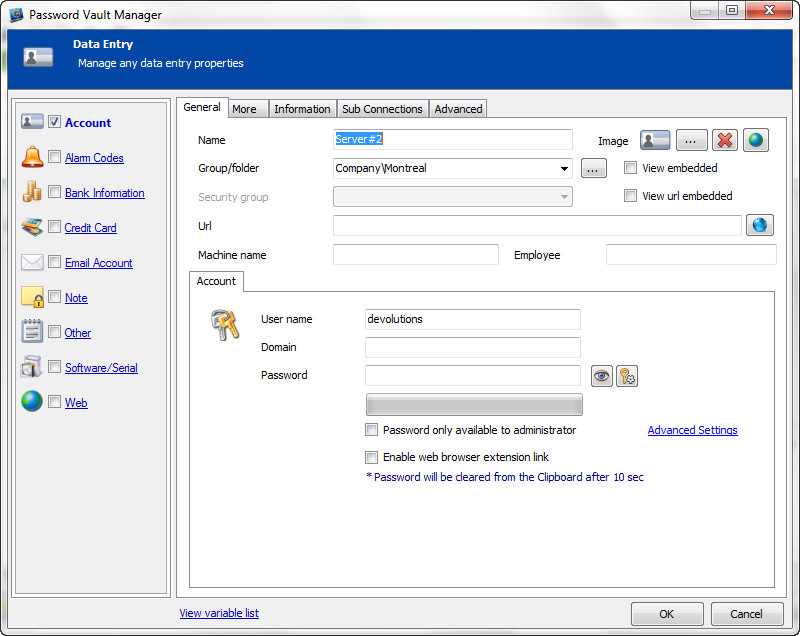Click the Cancel button
The height and width of the screenshot is (636, 800).
click(x=746, y=614)
